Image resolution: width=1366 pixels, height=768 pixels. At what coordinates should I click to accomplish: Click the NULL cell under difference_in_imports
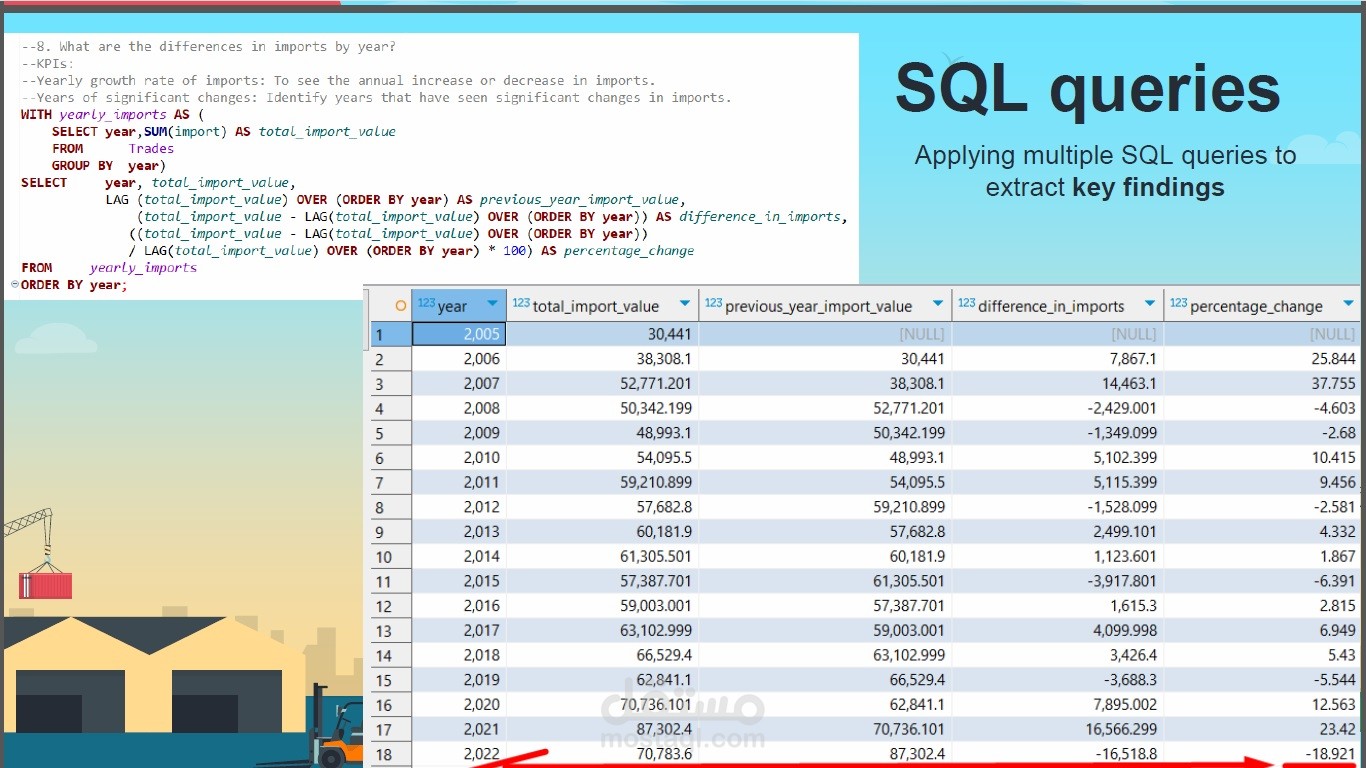(1058, 334)
